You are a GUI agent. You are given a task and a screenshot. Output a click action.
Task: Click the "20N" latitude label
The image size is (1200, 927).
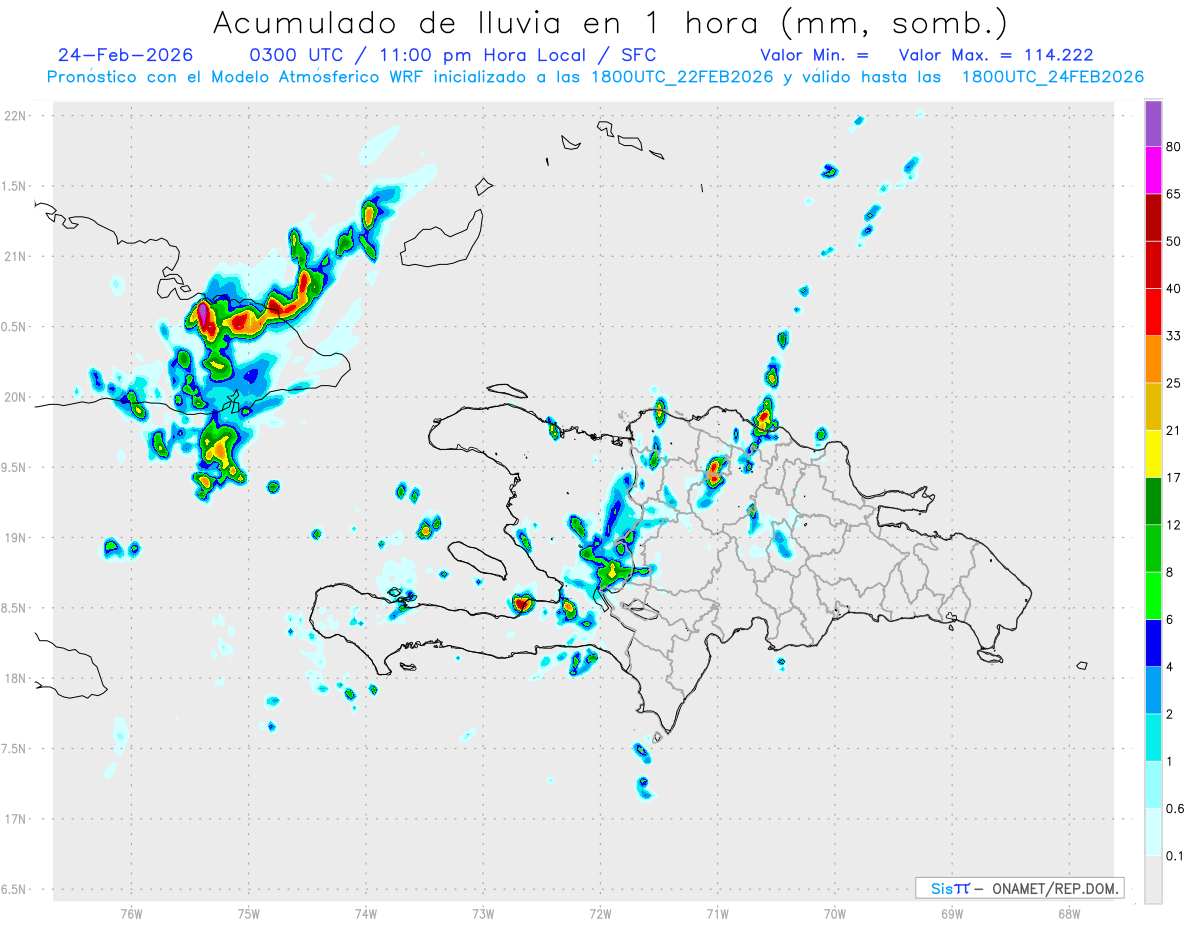[x=16, y=397]
